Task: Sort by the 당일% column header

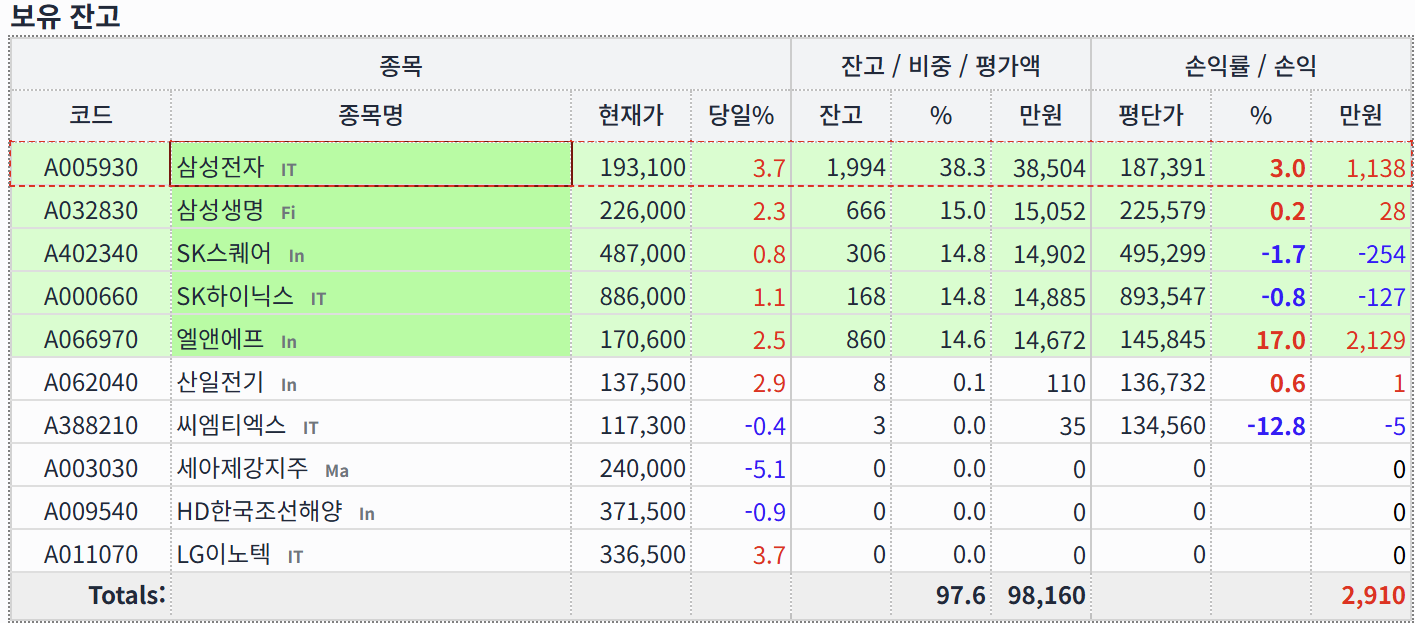Action: coord(741,115)
